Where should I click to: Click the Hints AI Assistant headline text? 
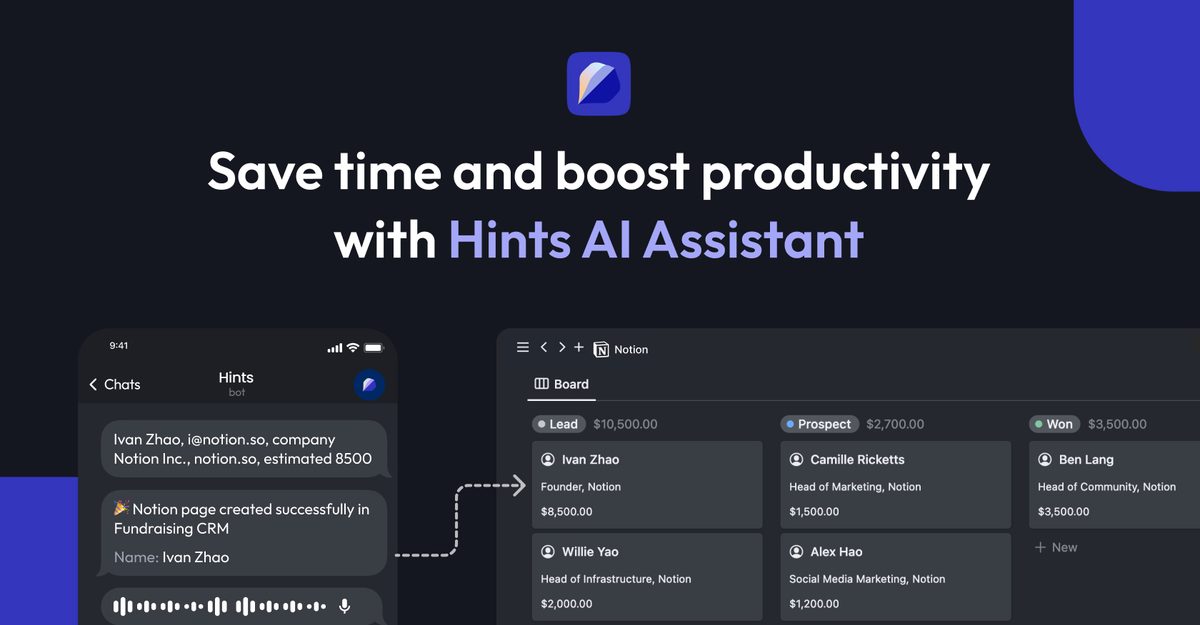[656, 239]
